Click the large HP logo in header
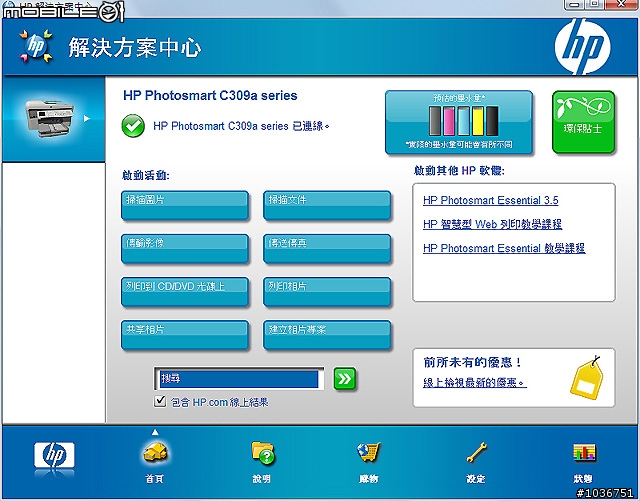 pos(582,46)
